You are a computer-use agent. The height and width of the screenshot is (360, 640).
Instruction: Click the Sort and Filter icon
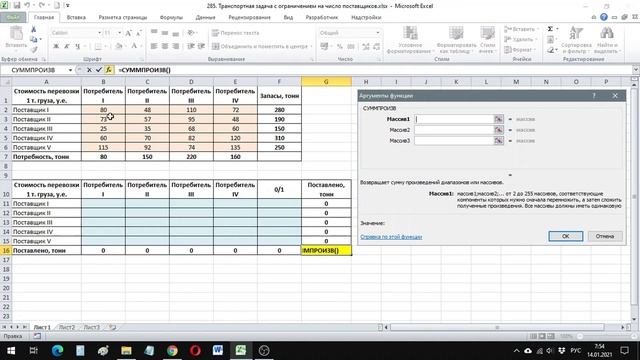[x=576, y=34]
